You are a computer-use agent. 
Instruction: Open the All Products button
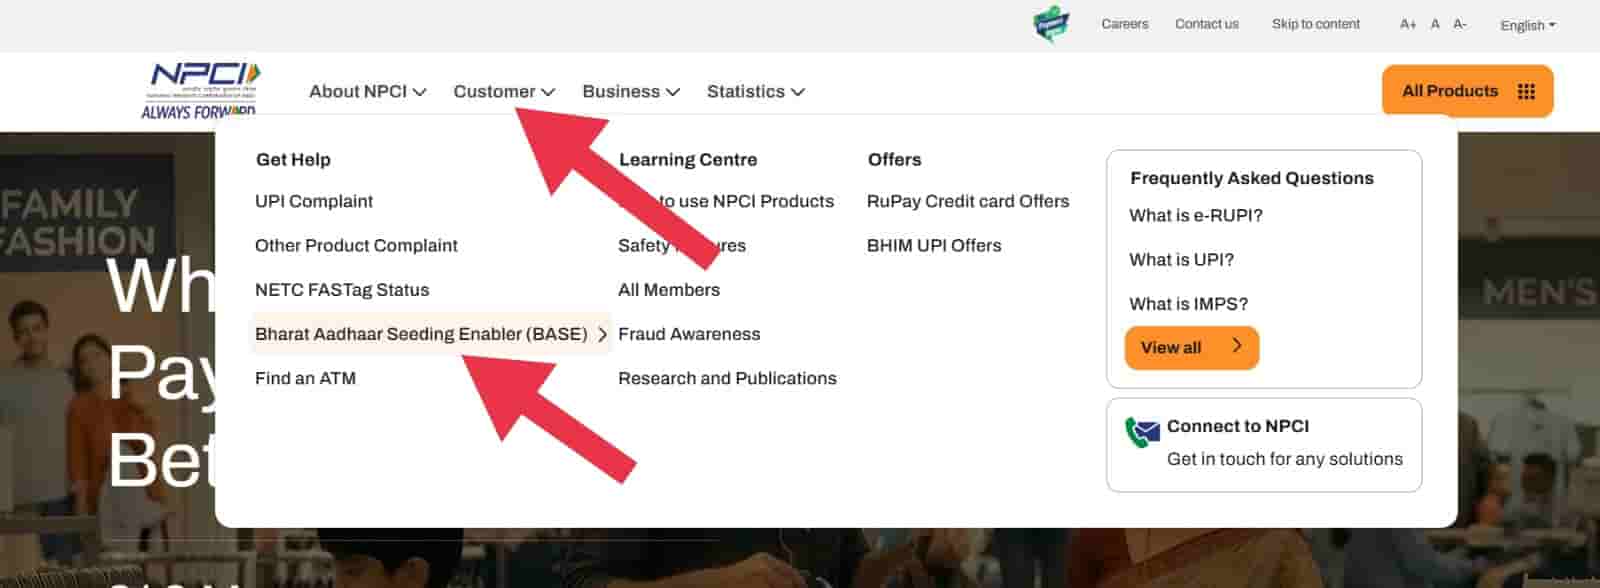pos(1468,91)
